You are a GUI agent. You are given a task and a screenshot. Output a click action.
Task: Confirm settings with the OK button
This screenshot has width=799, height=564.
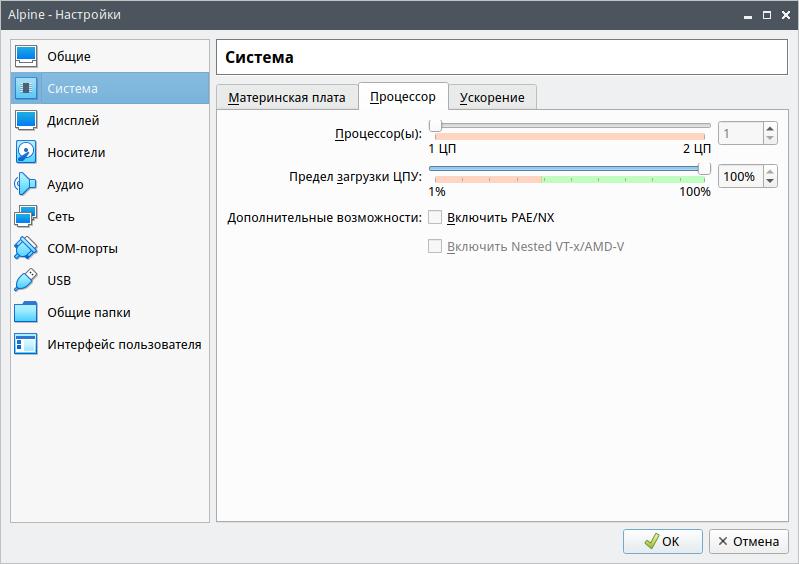click(662, 541)
